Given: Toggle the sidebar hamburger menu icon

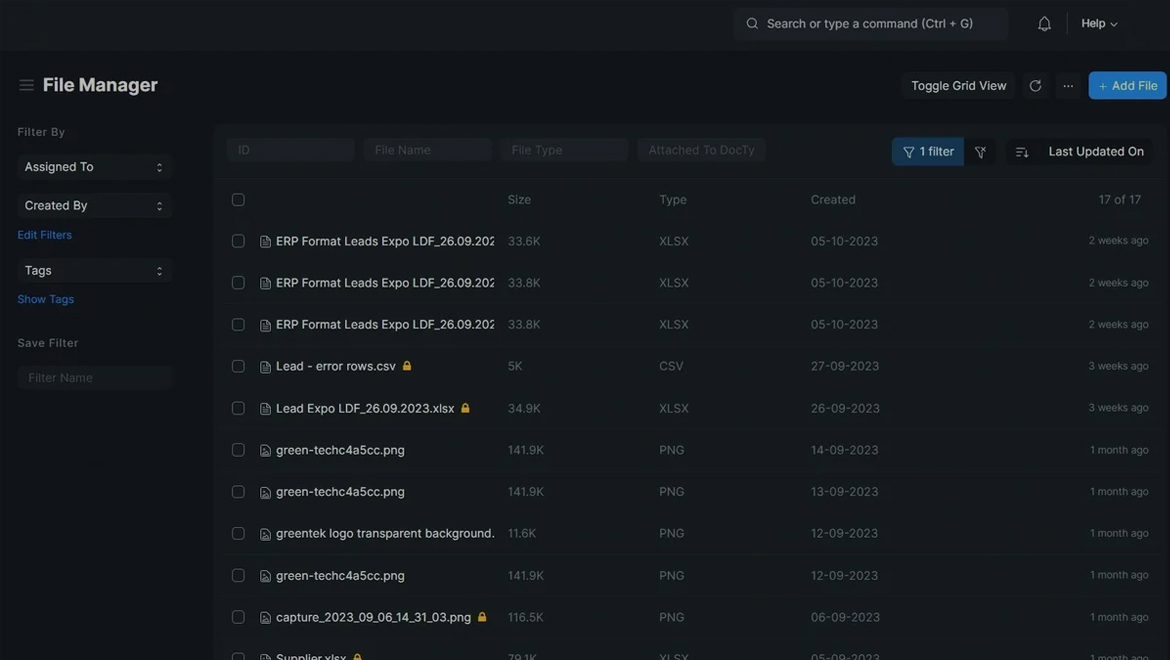Looking at the screenshot, I should [26, 85].
